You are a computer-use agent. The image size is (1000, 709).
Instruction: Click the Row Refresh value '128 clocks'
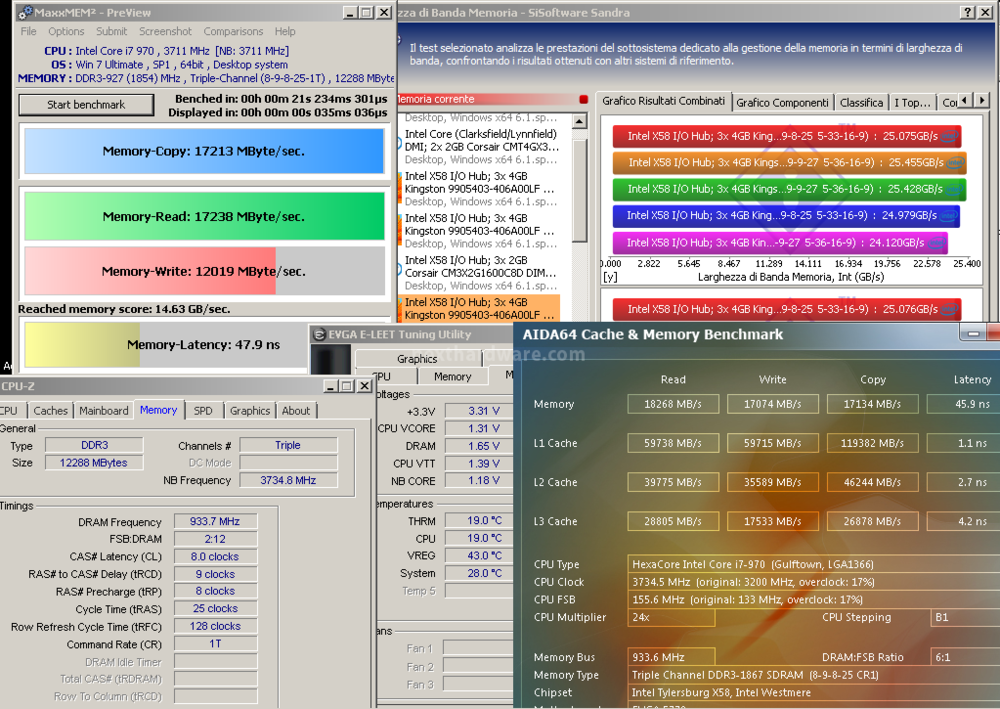[216, 626]
